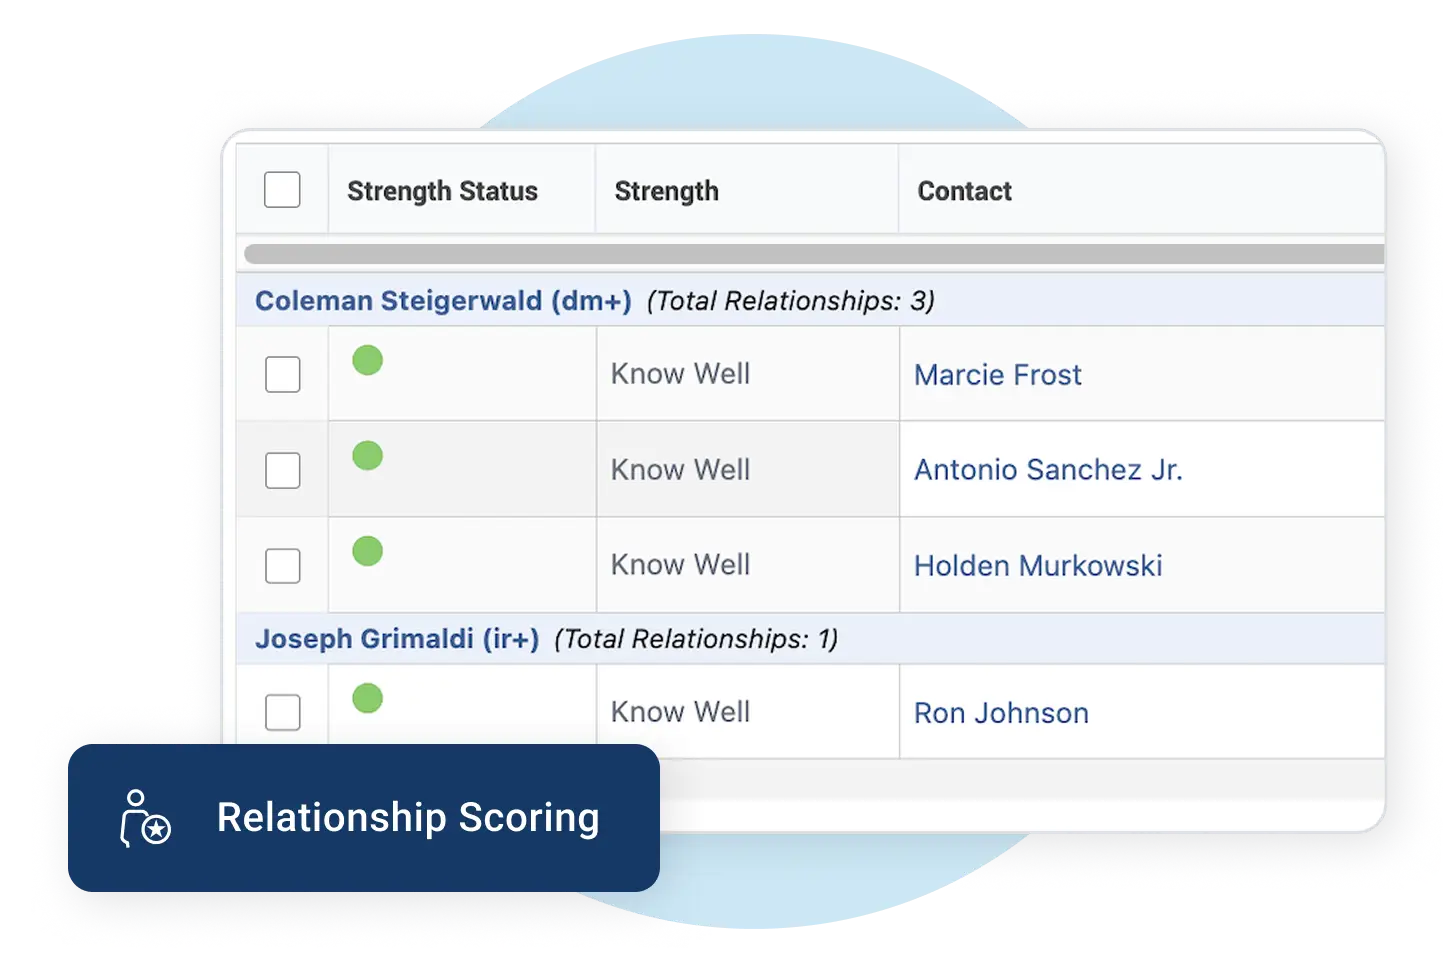
Task: Open the Marcie Frost contact link
Action: click(x=998, y=375)
